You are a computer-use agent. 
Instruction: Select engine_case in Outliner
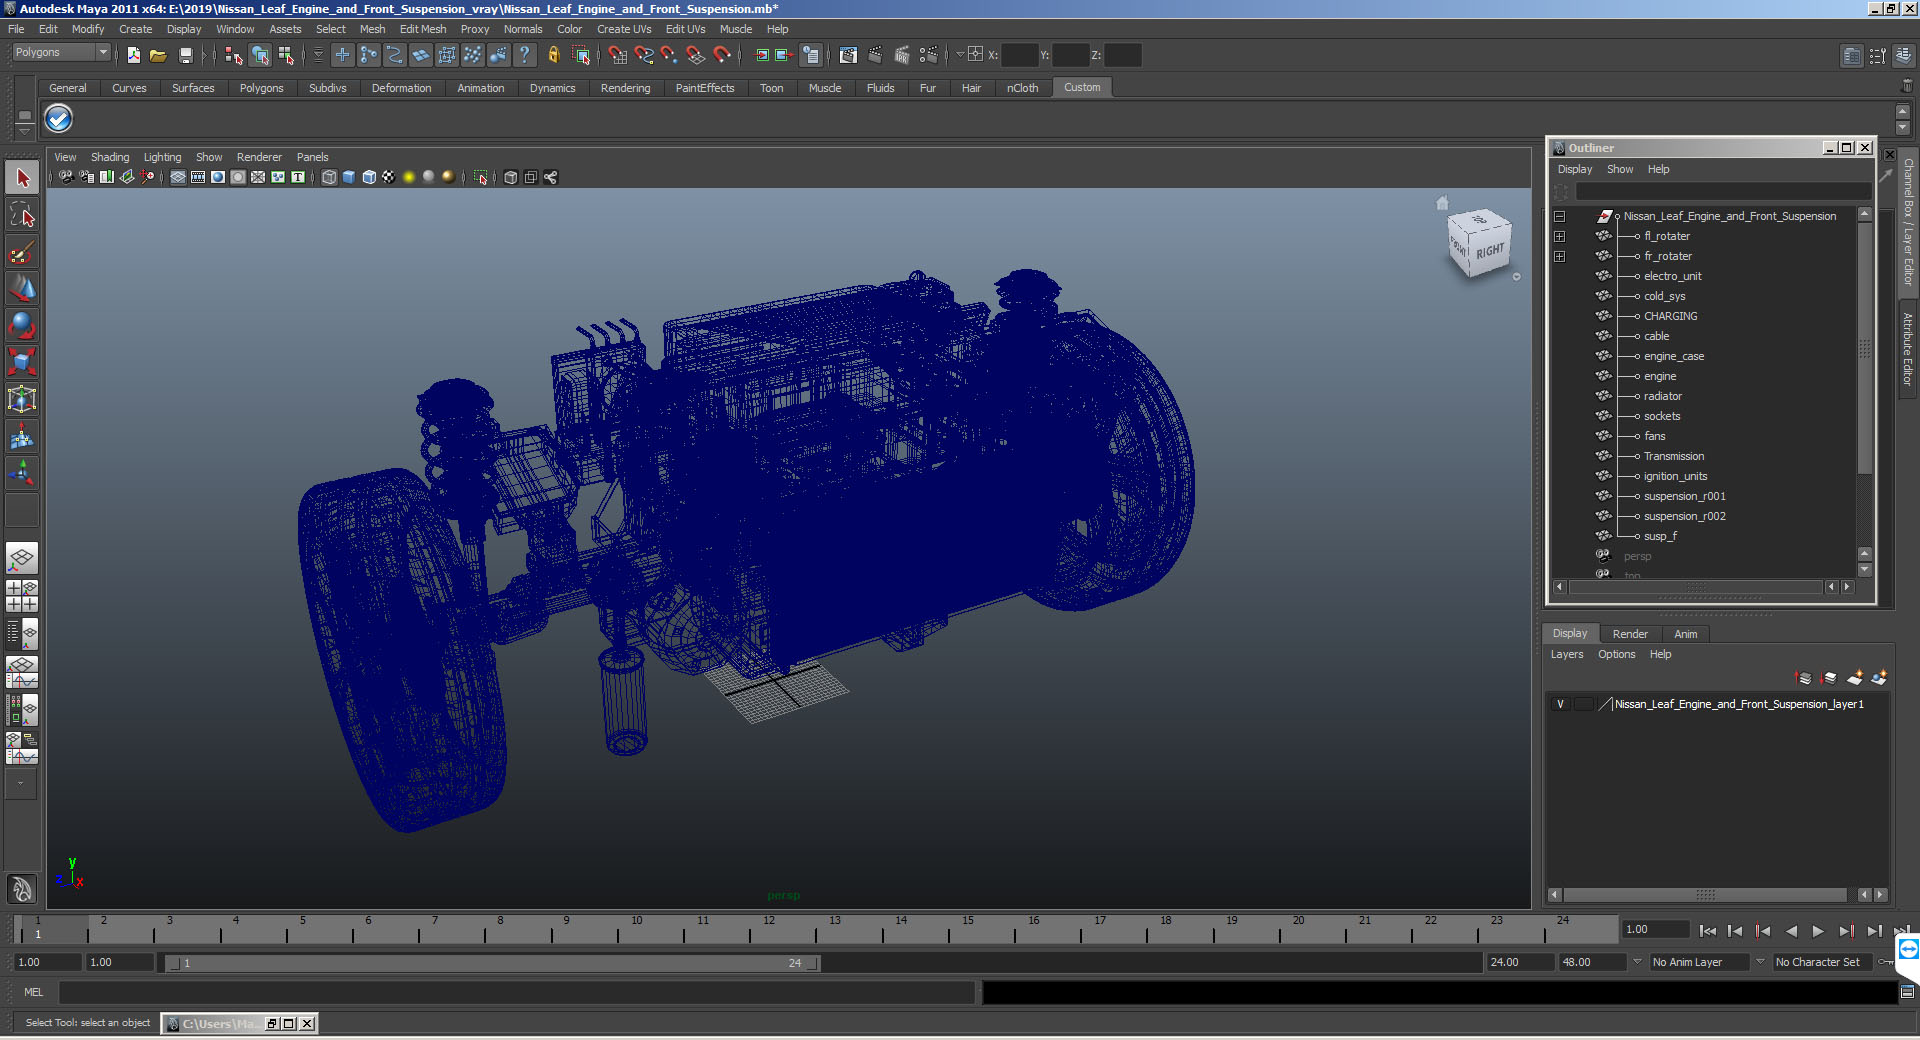pos(1674,356)
